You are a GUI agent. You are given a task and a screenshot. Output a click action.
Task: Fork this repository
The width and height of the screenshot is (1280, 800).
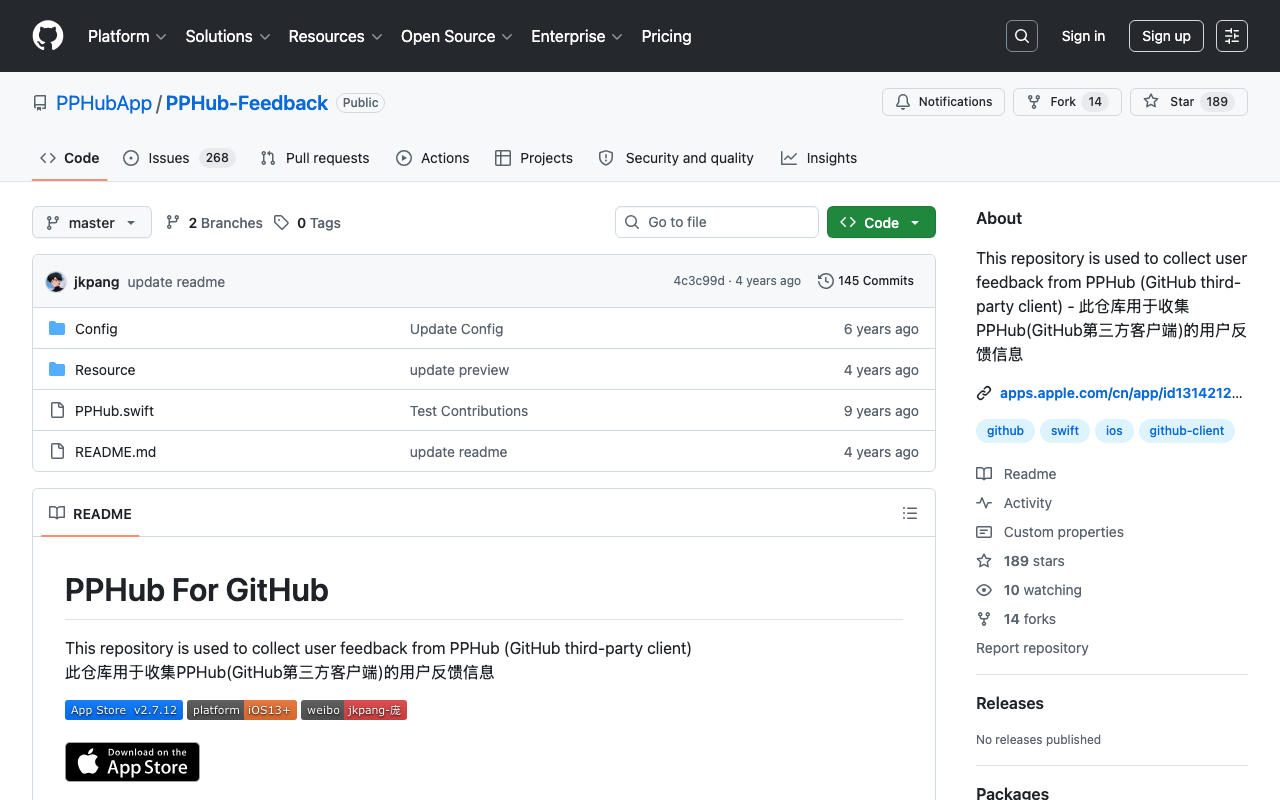click(1067, 102)
